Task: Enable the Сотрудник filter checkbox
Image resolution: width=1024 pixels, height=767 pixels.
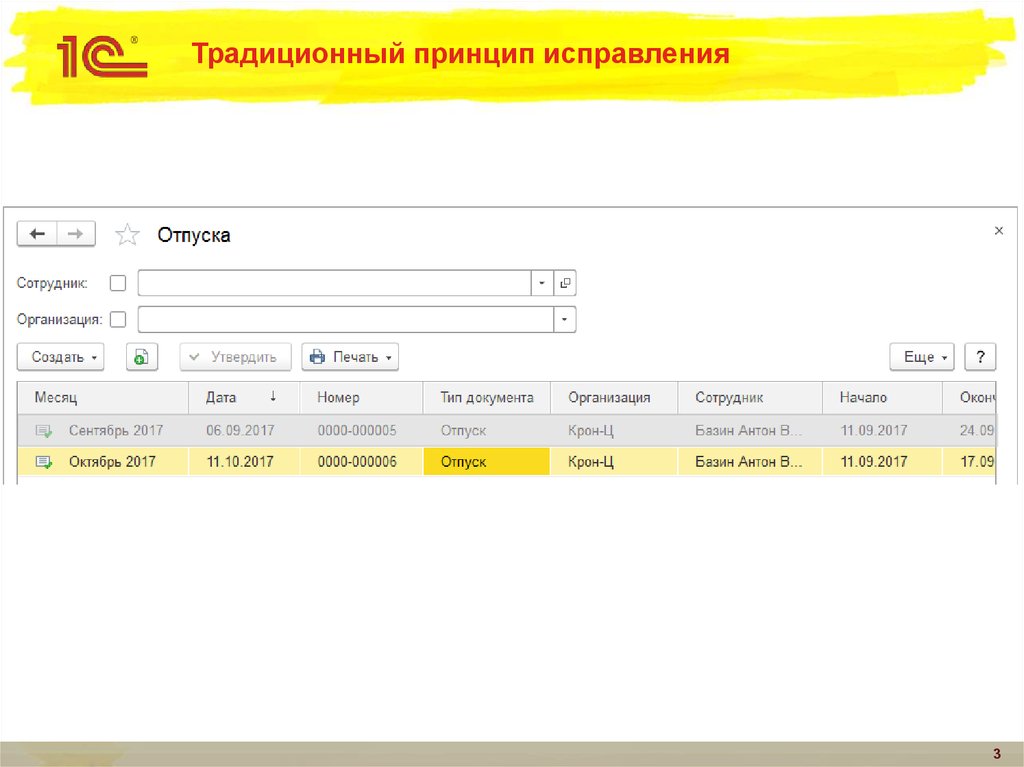Action: tap(118, 282)
